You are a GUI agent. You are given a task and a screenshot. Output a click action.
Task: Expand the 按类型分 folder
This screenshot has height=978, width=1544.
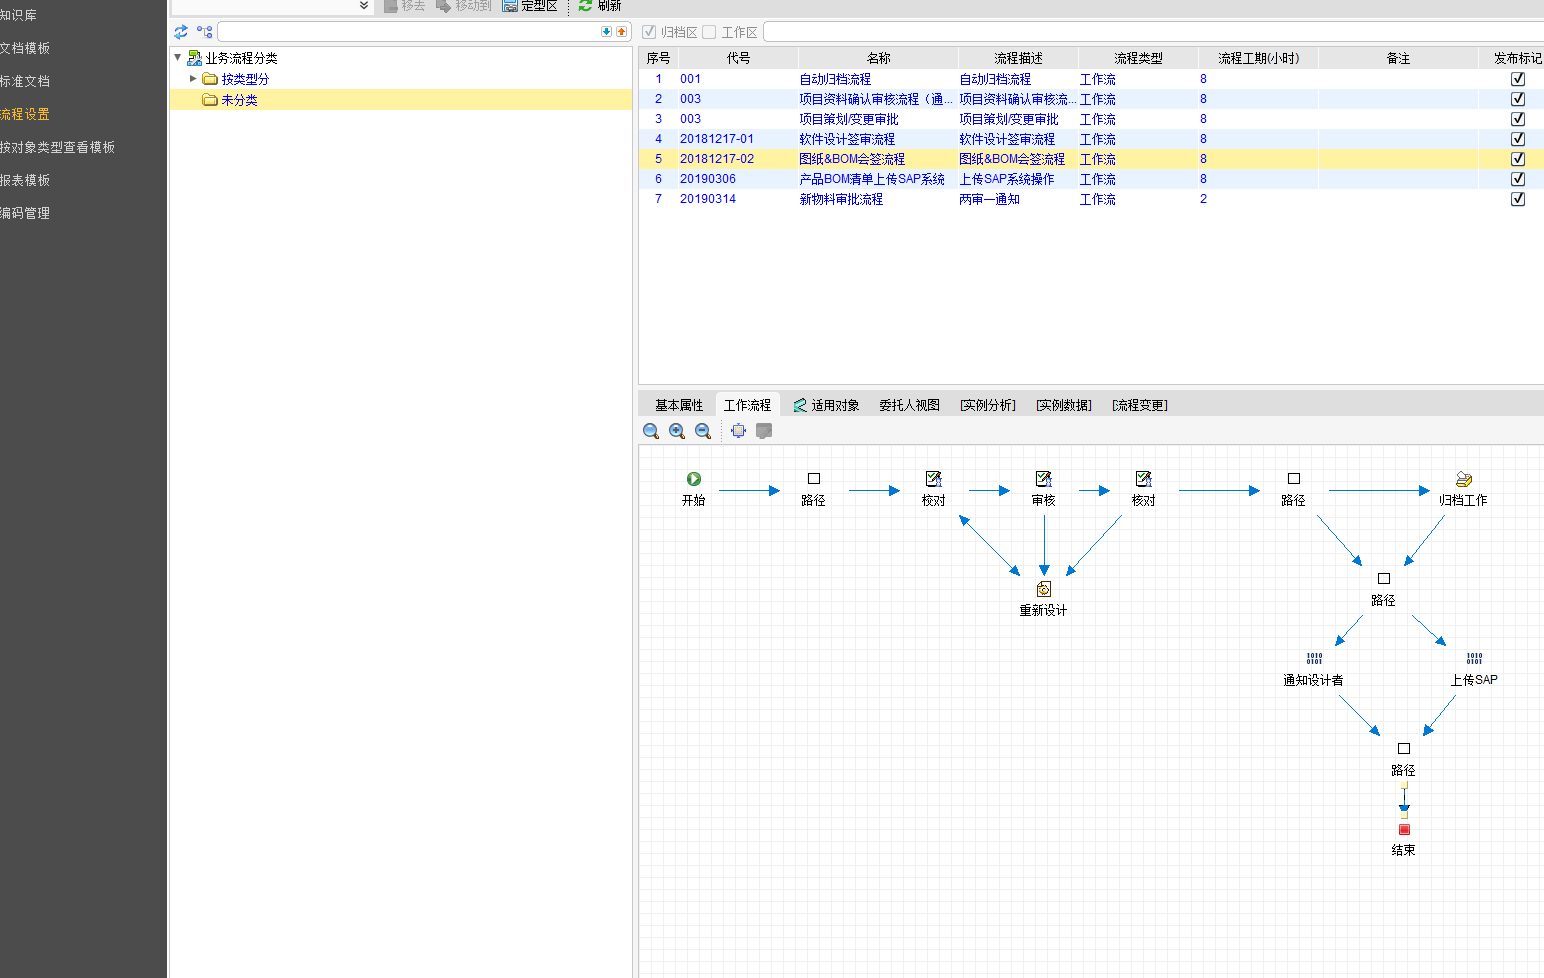[x=193, y=78]
